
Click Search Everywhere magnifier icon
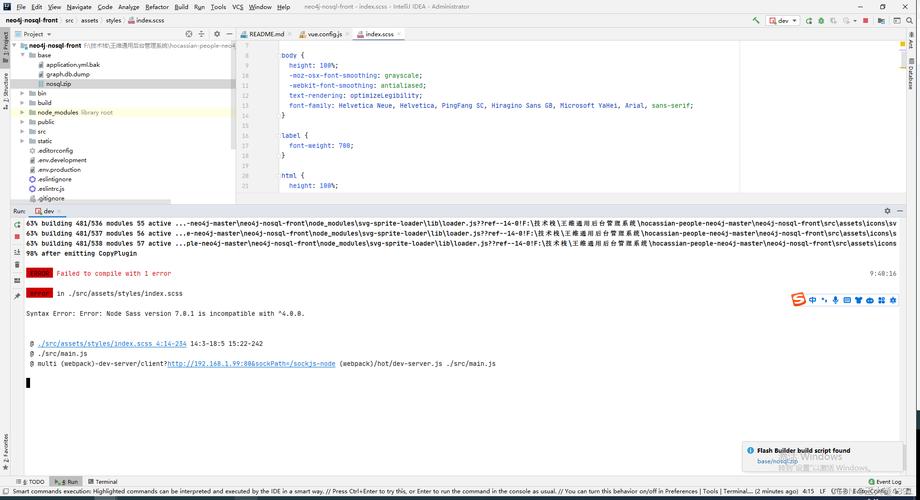click(x=909, y=21)
